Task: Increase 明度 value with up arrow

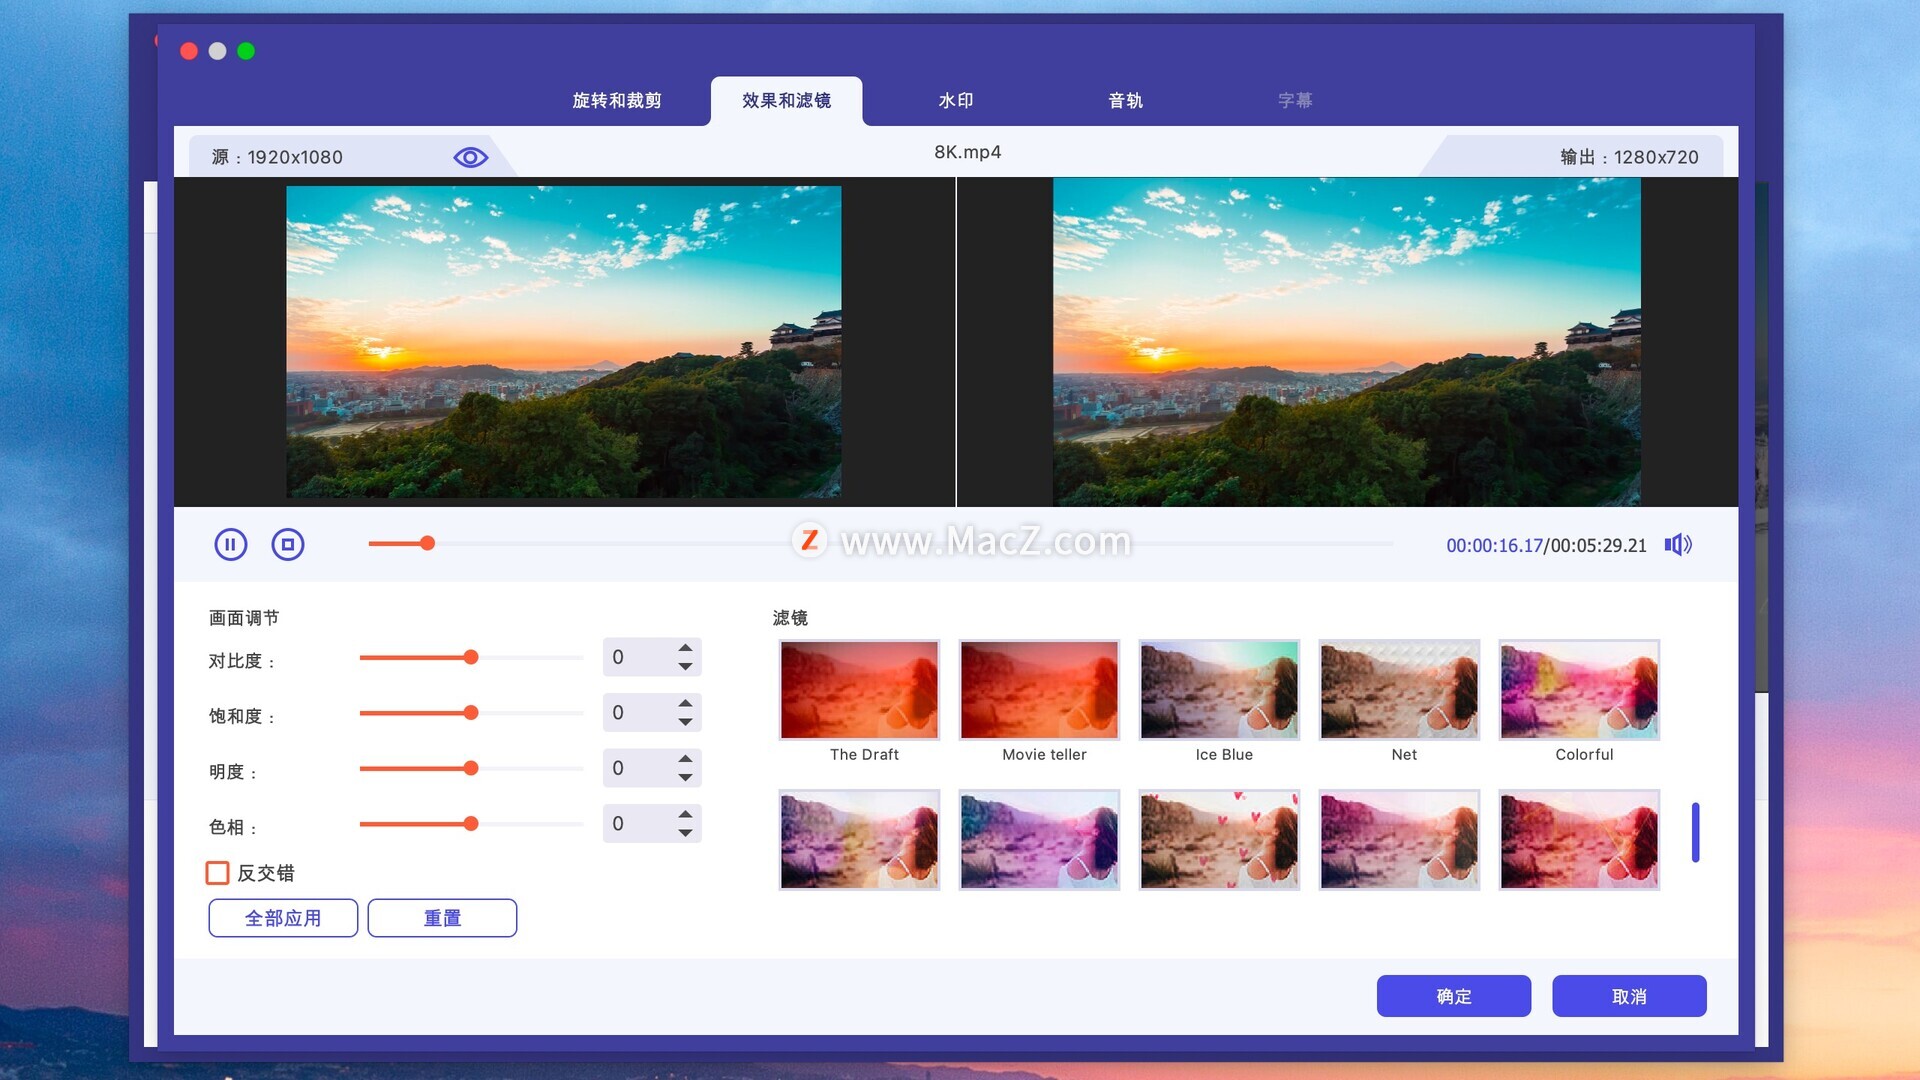Action: tap(685, 758)
